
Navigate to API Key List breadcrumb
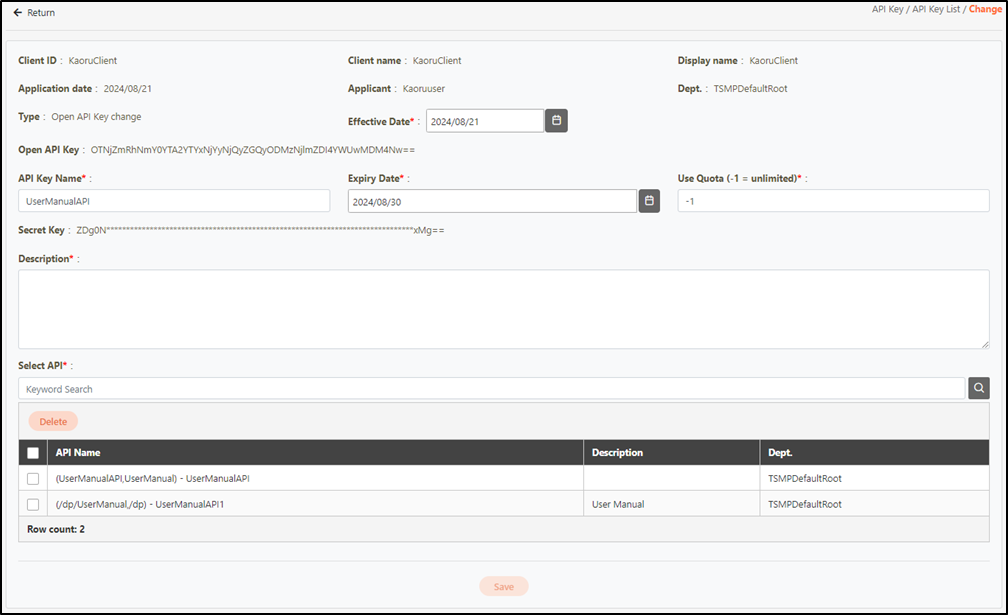(936, 9)
